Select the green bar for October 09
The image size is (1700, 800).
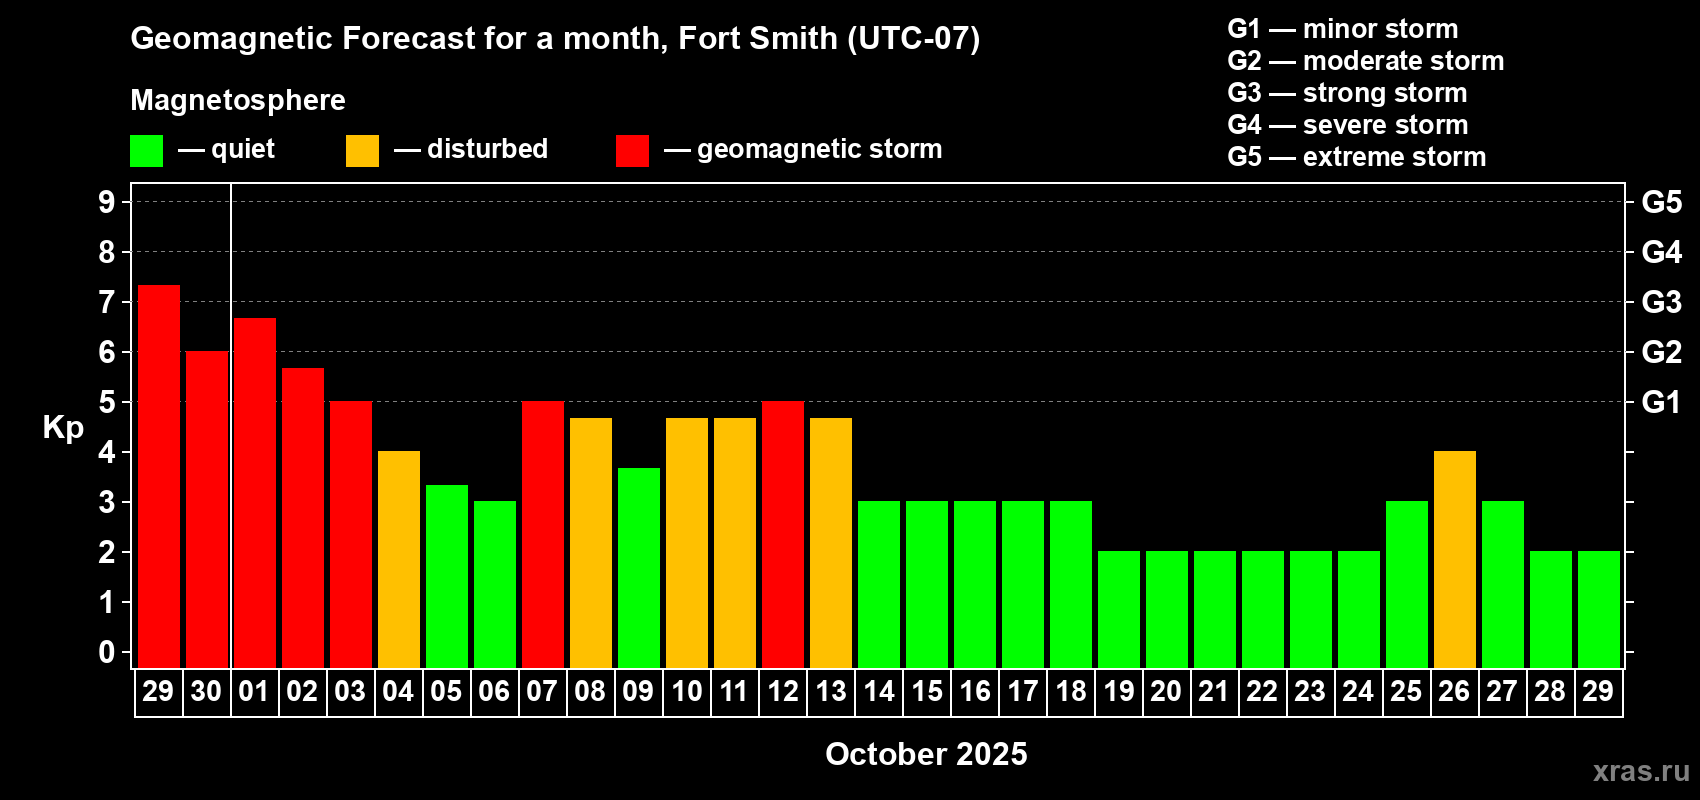coord(639,567)
